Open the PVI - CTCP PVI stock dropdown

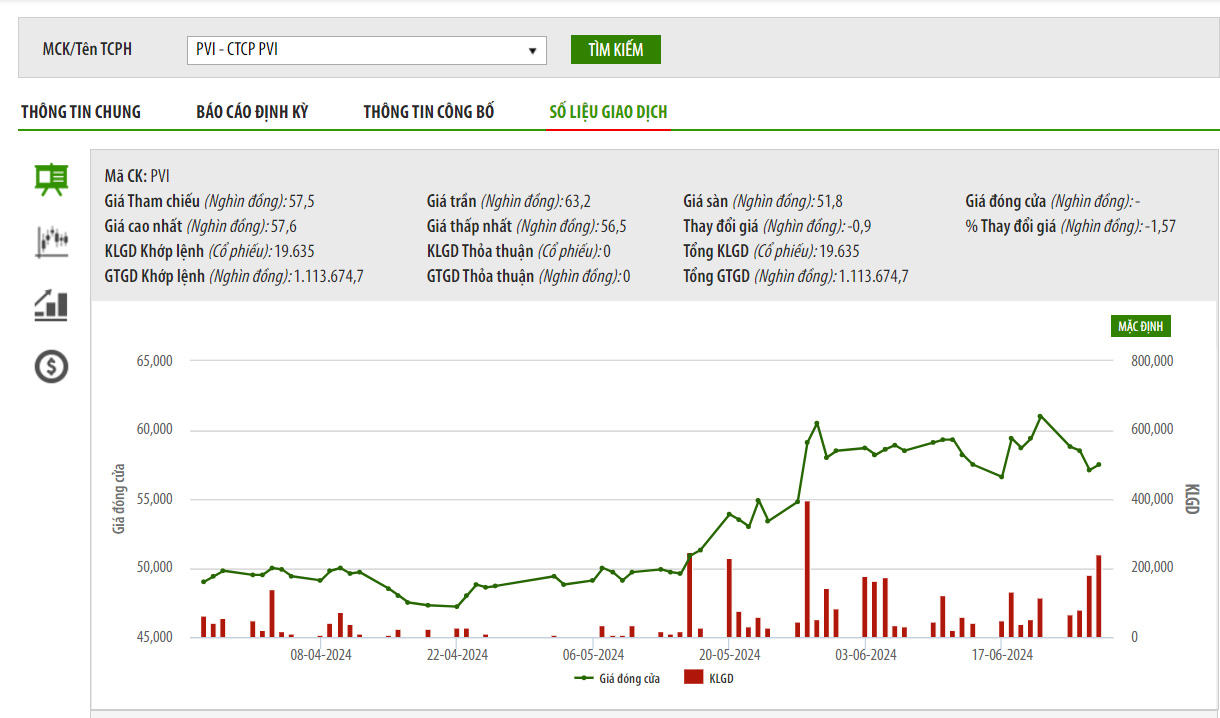click(x=366, y=50)
